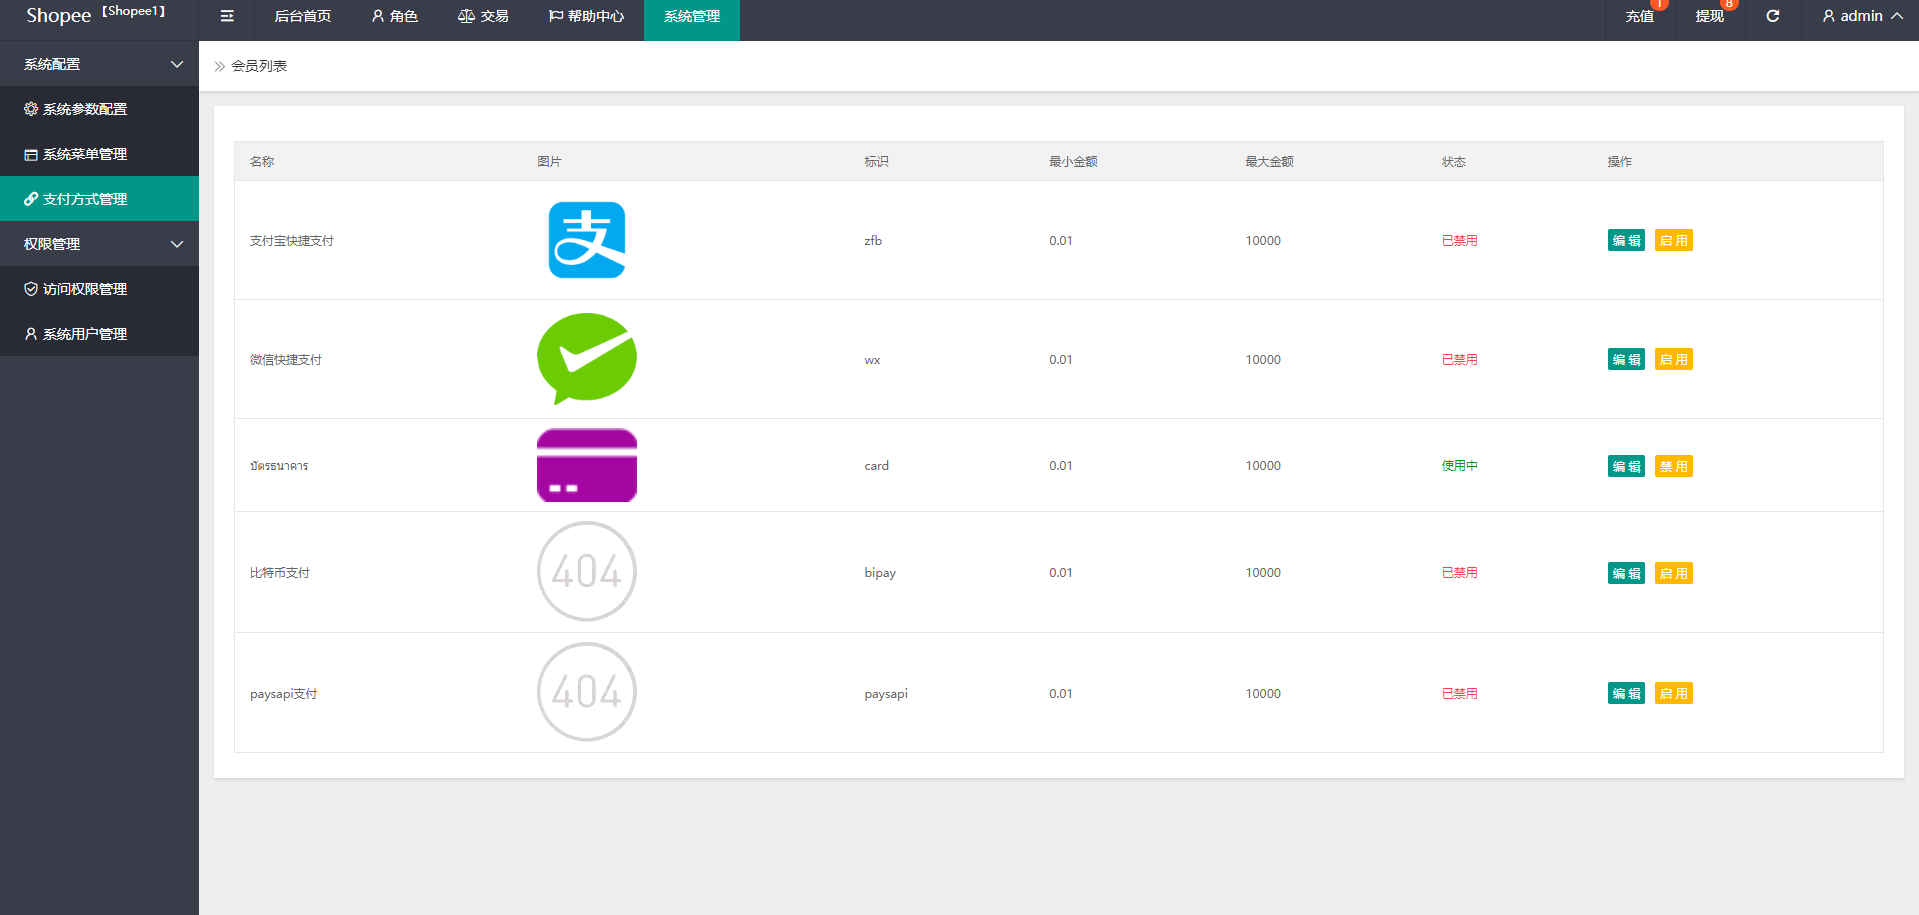Screen dimensions: 1919x915
Task: Edit the 微信快捷支付 entry
Action: 1626,360
